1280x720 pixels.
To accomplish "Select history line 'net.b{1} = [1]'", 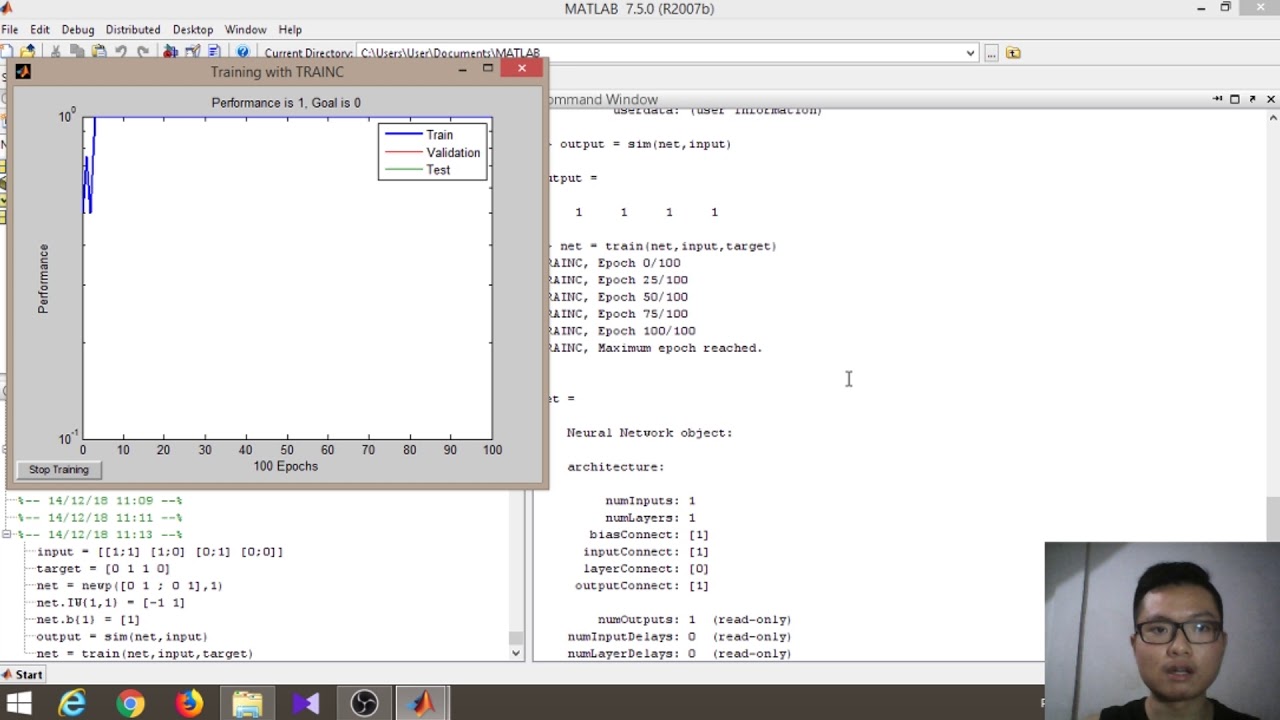I will tap(88, 619).
